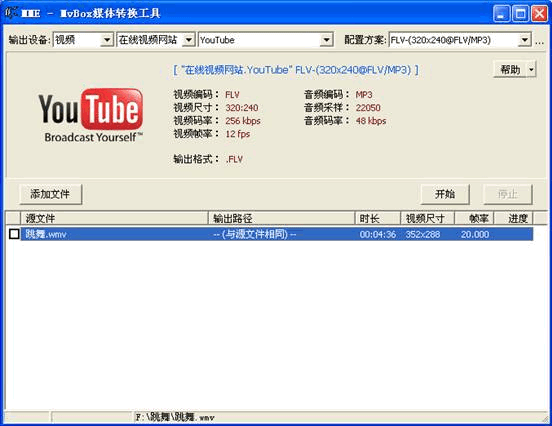552x426 pixels.
Task: Click the YouTube logo image
Action: tap(91, 115)
